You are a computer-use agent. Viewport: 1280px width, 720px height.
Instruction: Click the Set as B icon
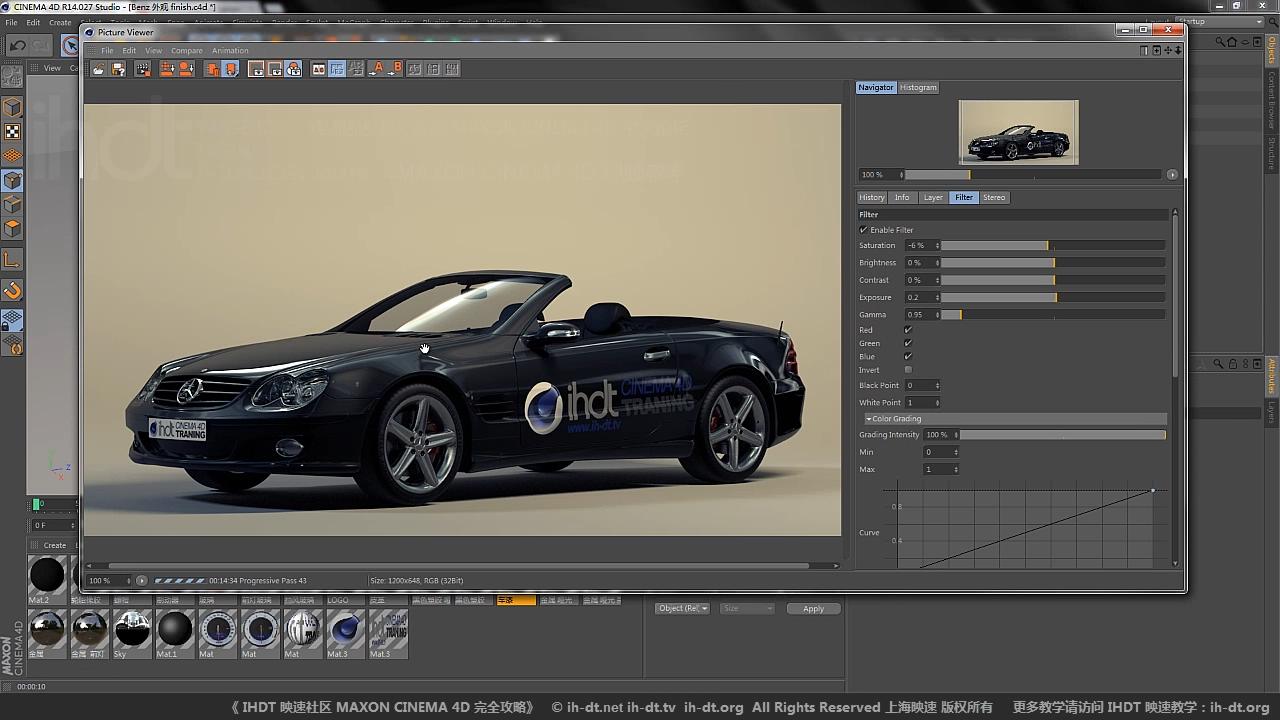tap(395, 69)
